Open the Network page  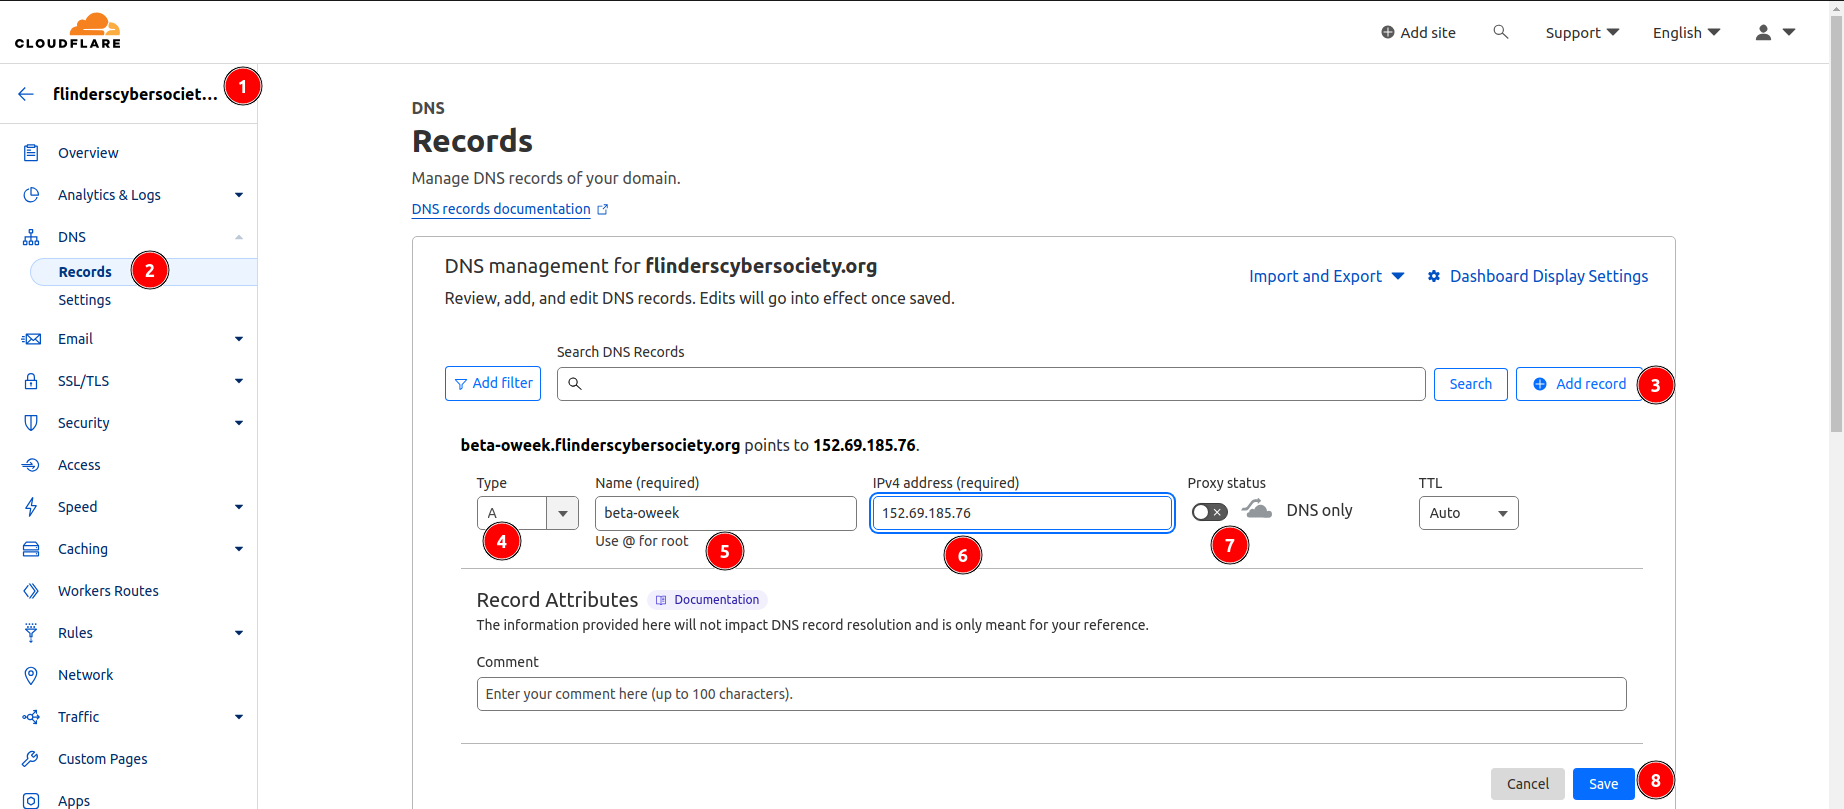[85, 675]
